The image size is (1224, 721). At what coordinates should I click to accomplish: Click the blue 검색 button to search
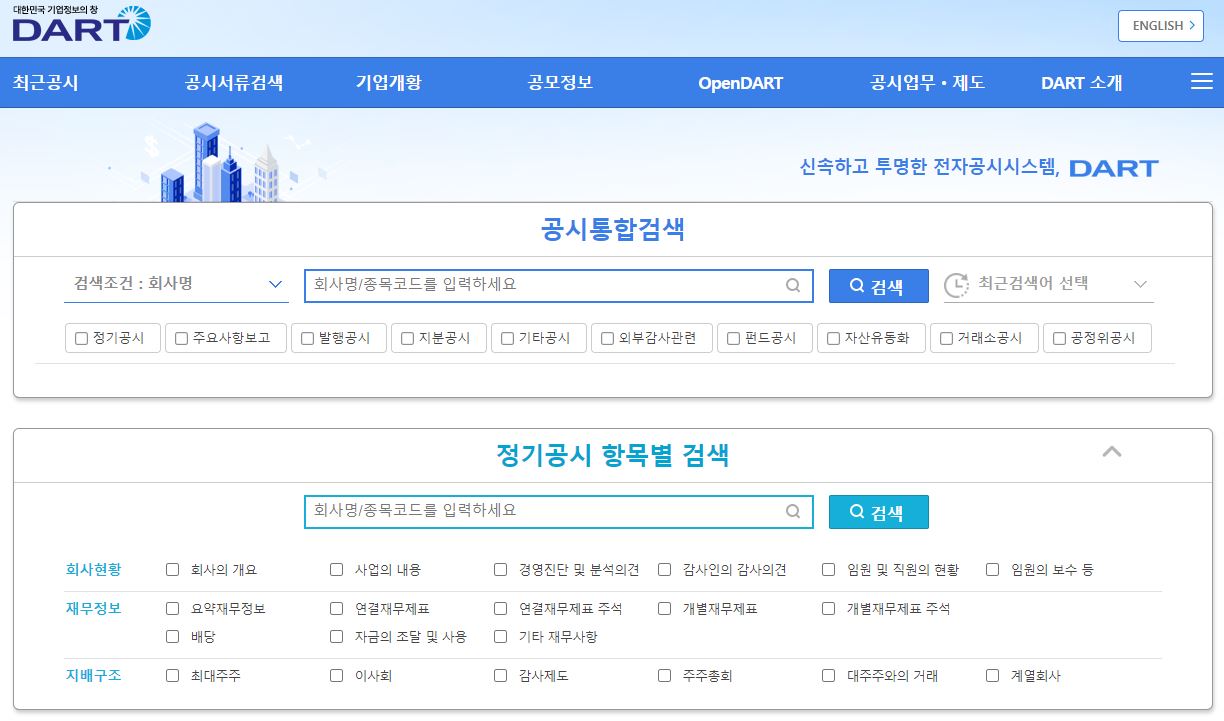[x=877, y=286]
